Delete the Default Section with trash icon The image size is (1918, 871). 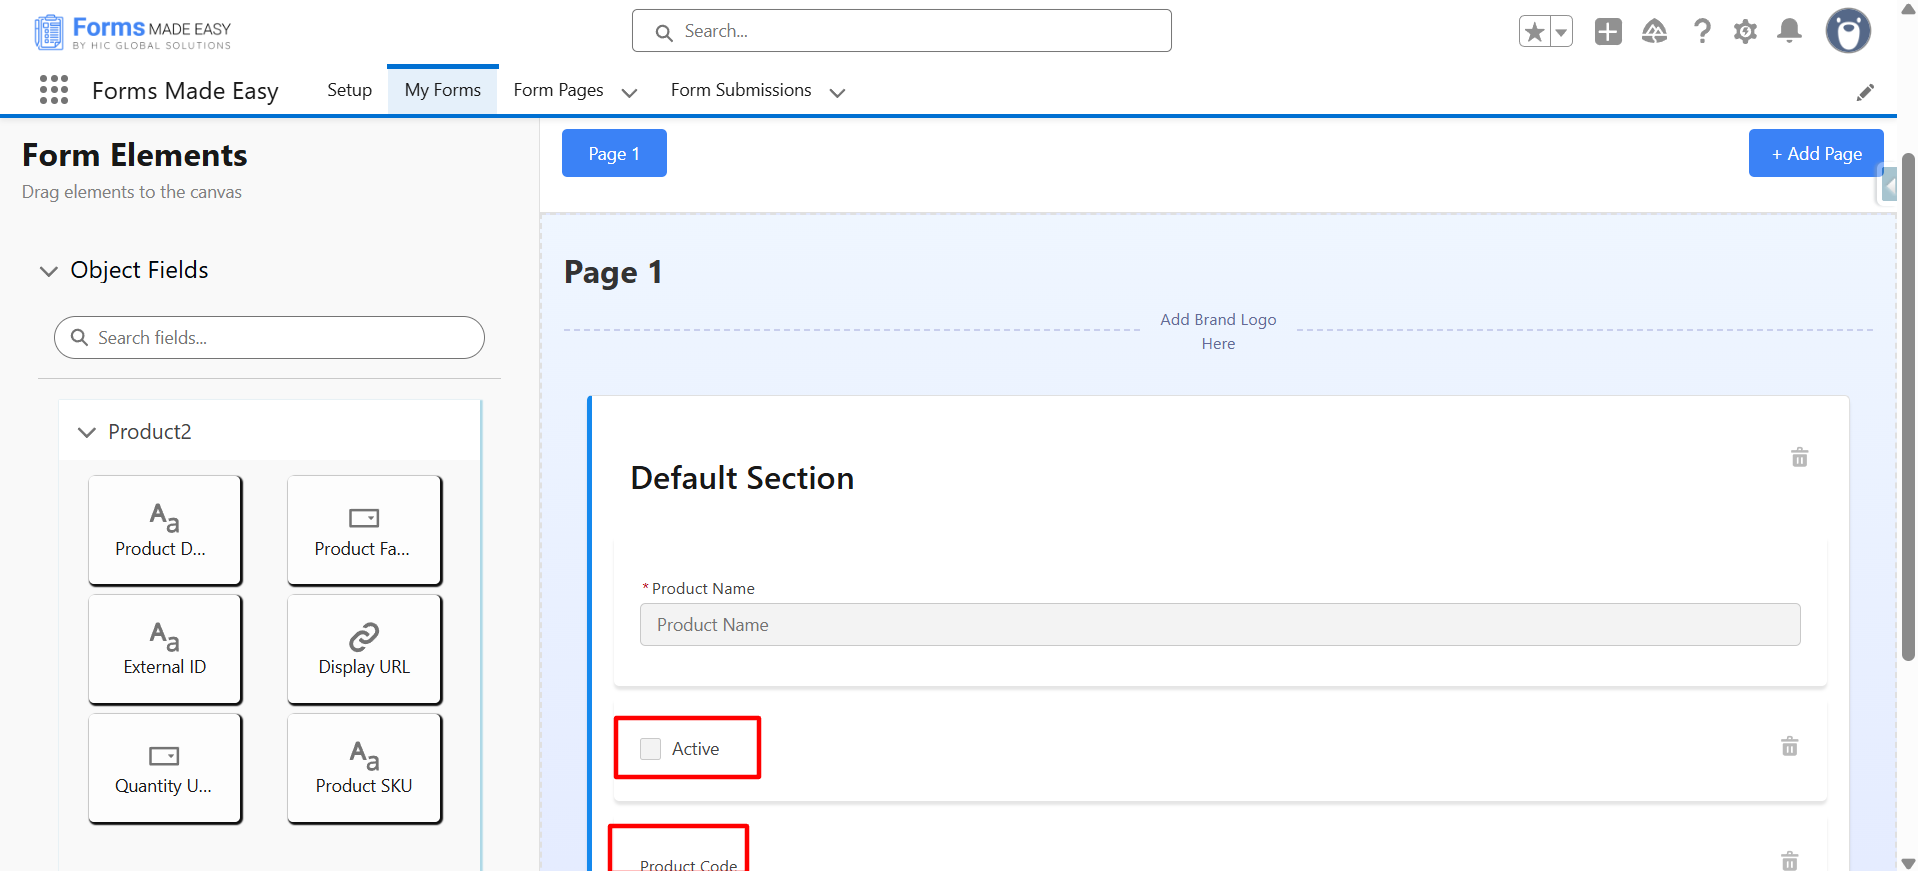1799,457
